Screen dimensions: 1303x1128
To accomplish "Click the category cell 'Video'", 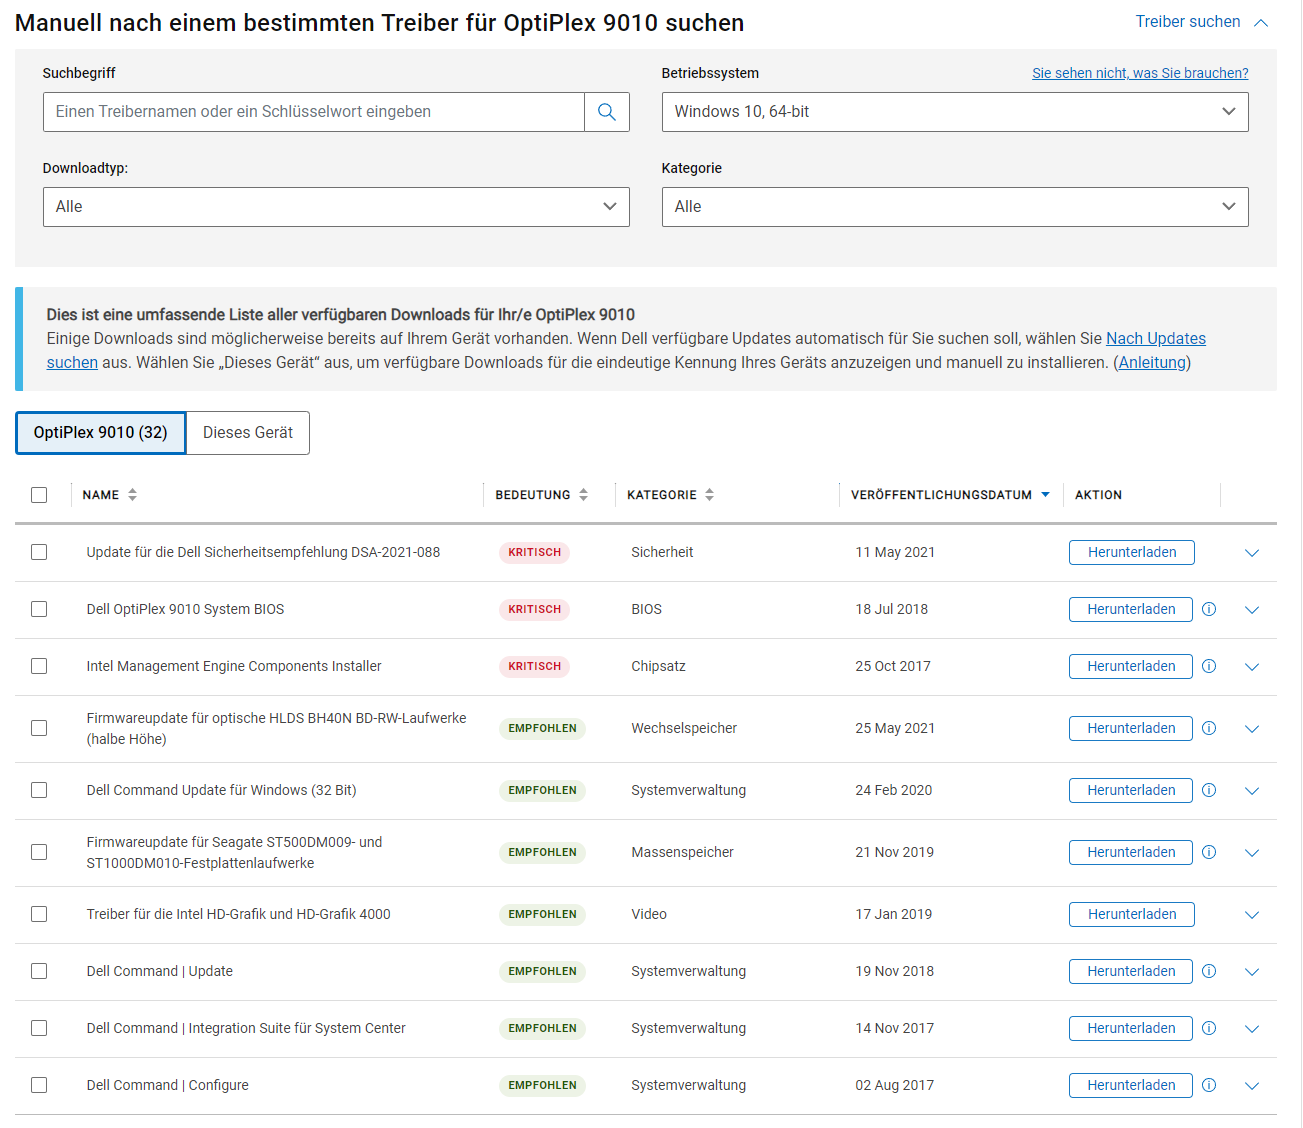I will coord(649,914).
